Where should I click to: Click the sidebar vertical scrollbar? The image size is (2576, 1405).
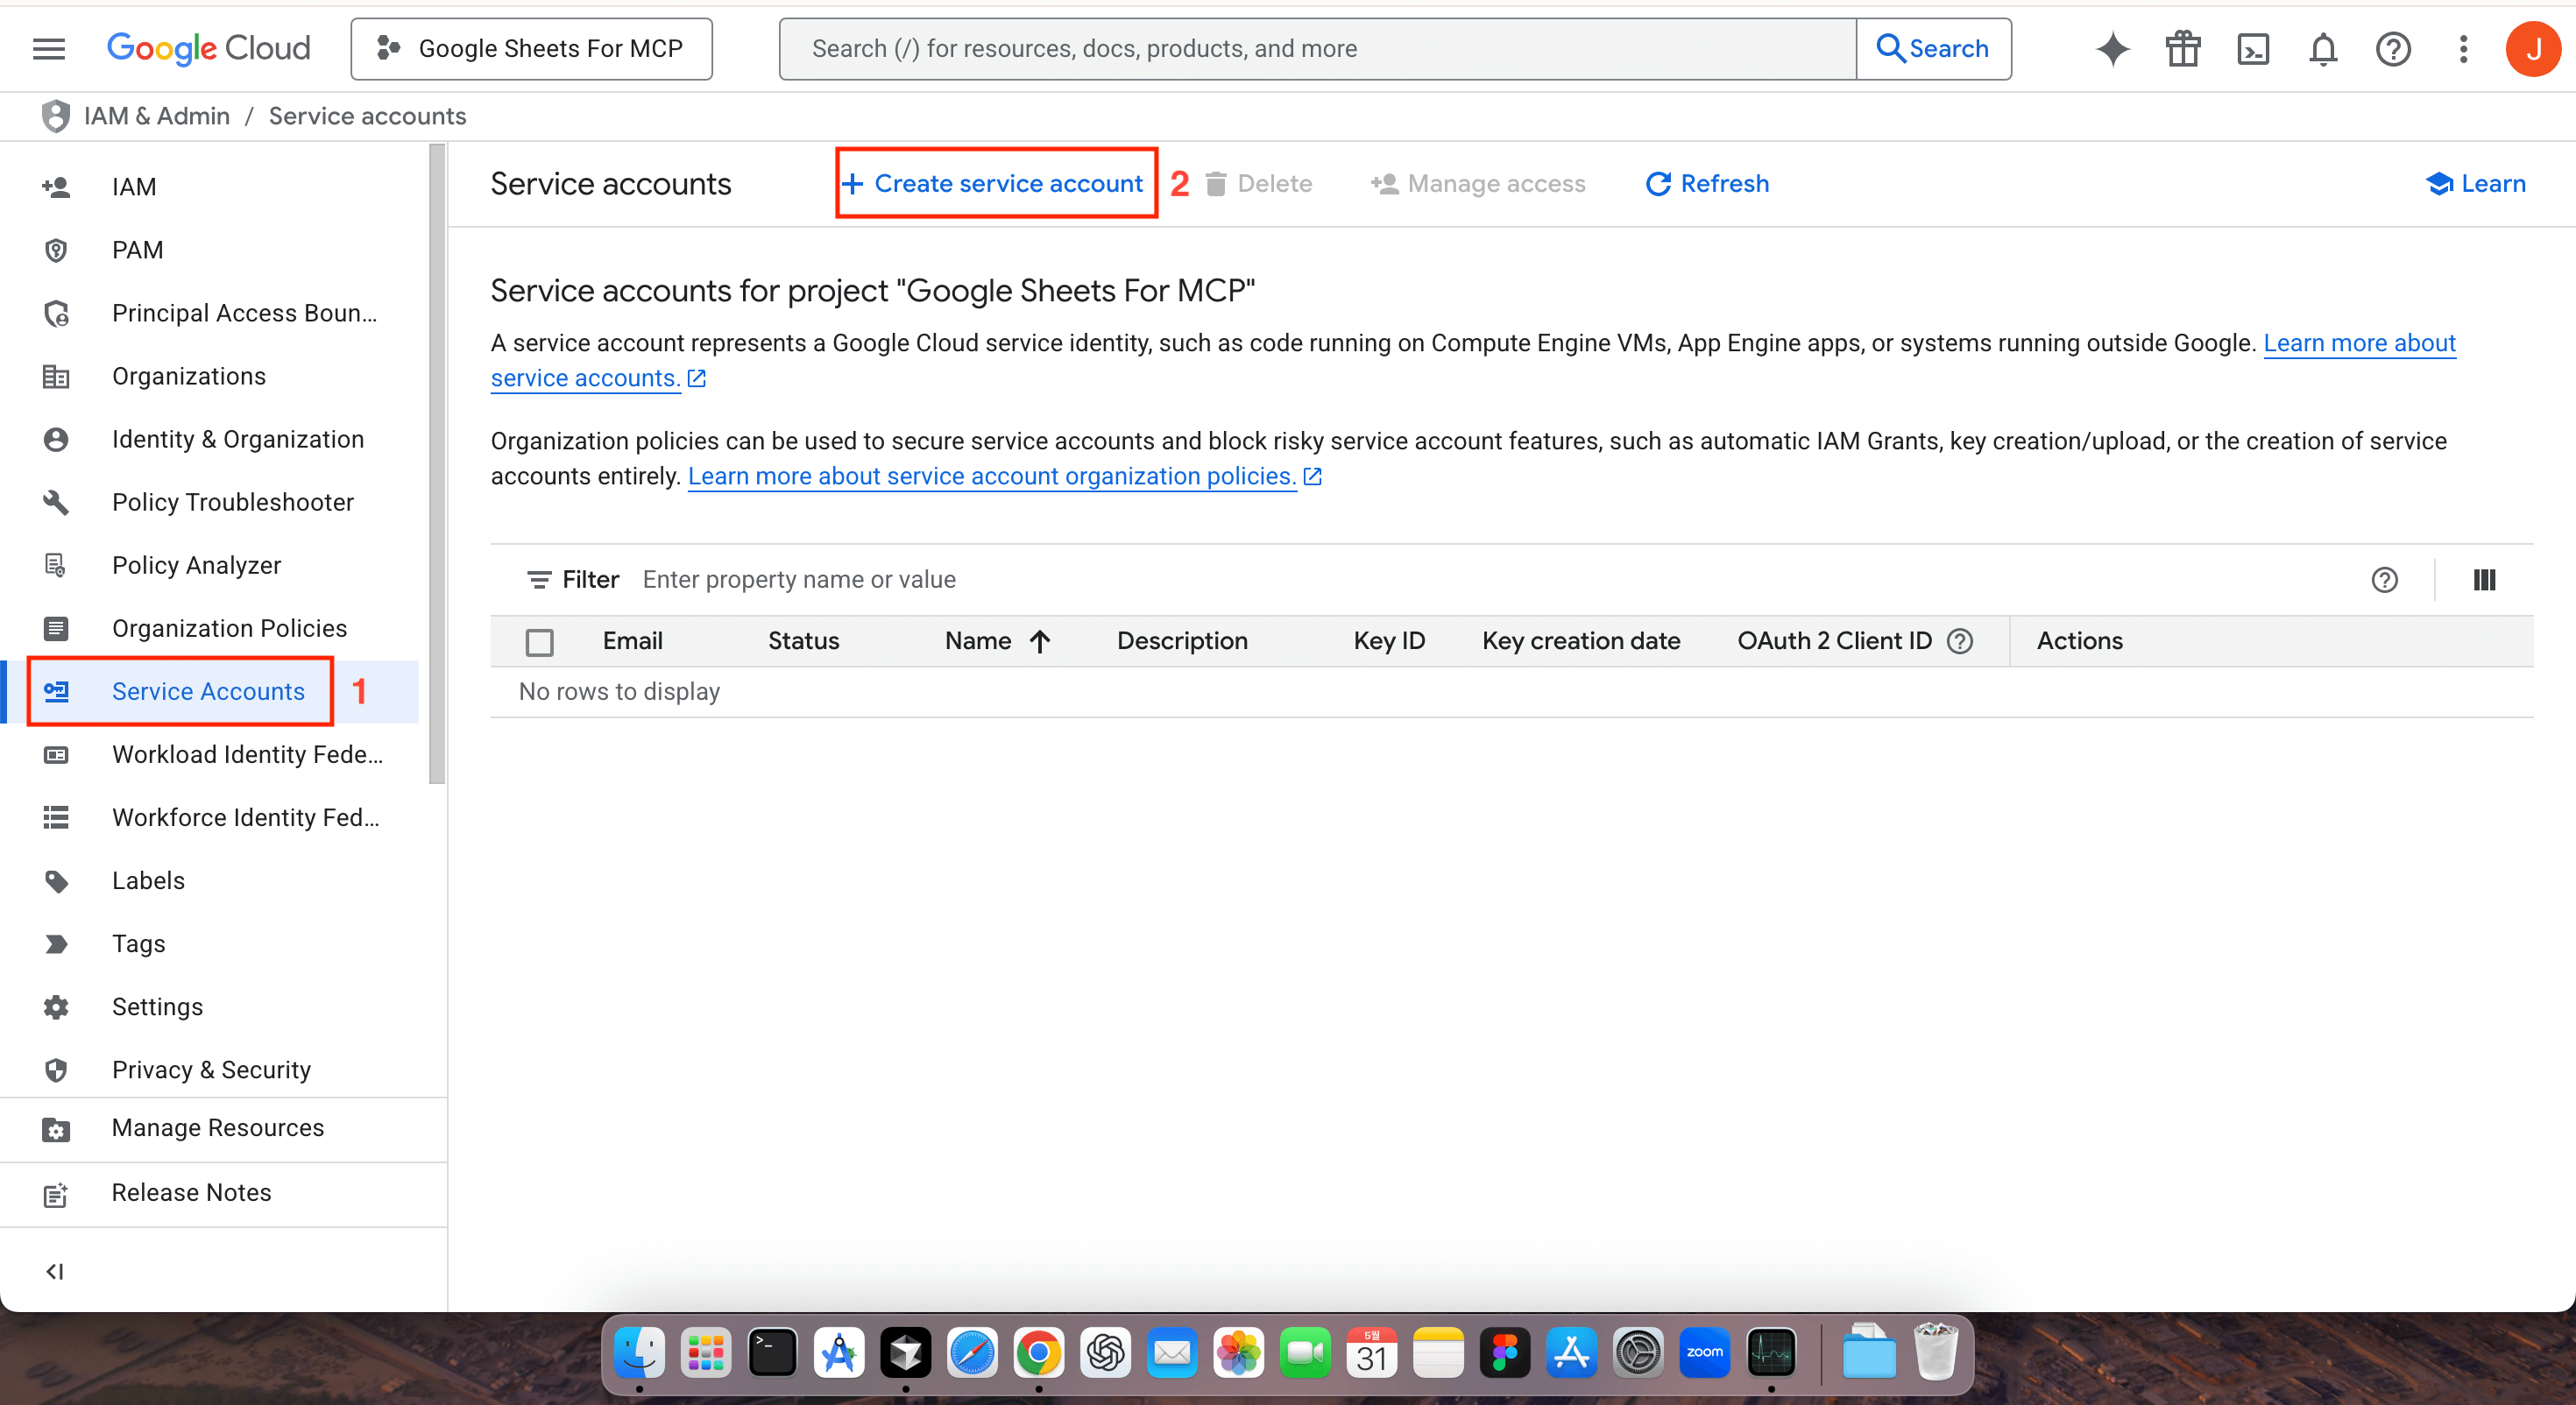(x=437, y=464)
